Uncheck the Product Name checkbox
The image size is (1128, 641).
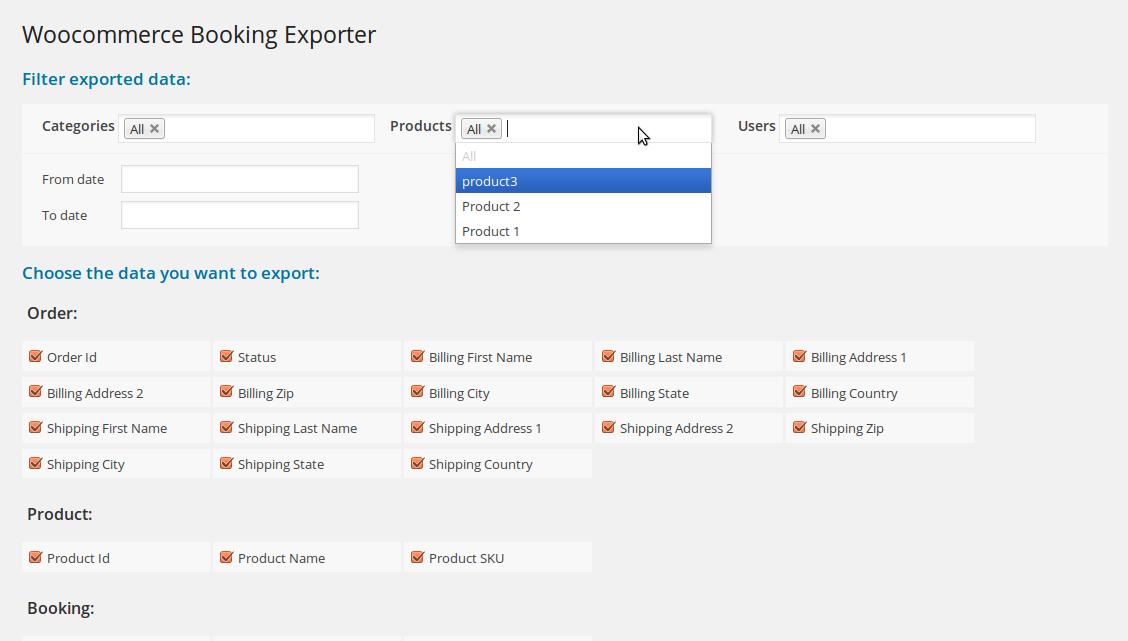(226, 557)
